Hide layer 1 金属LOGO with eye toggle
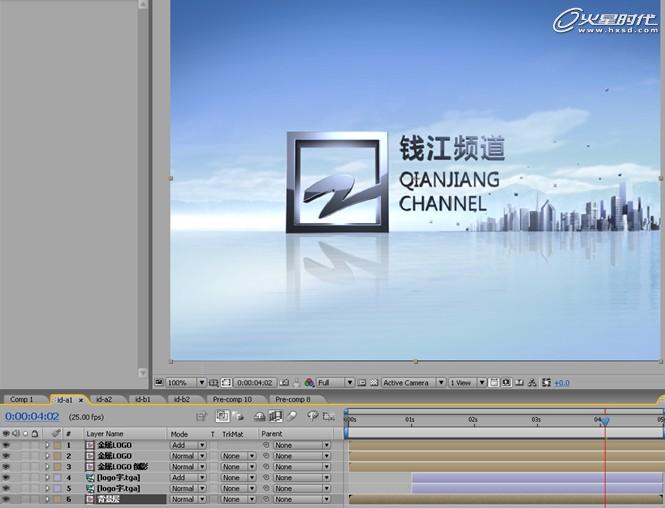Viewport: 665px width, 508px height. [6, 445]
